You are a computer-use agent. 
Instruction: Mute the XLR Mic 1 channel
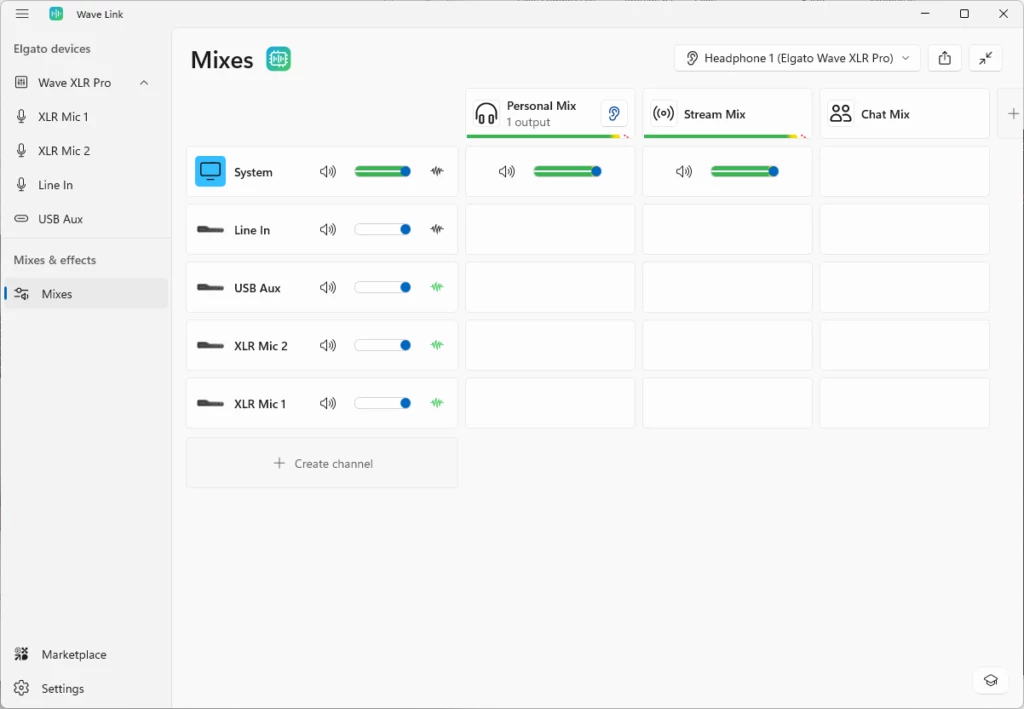(x=328, y=403)
